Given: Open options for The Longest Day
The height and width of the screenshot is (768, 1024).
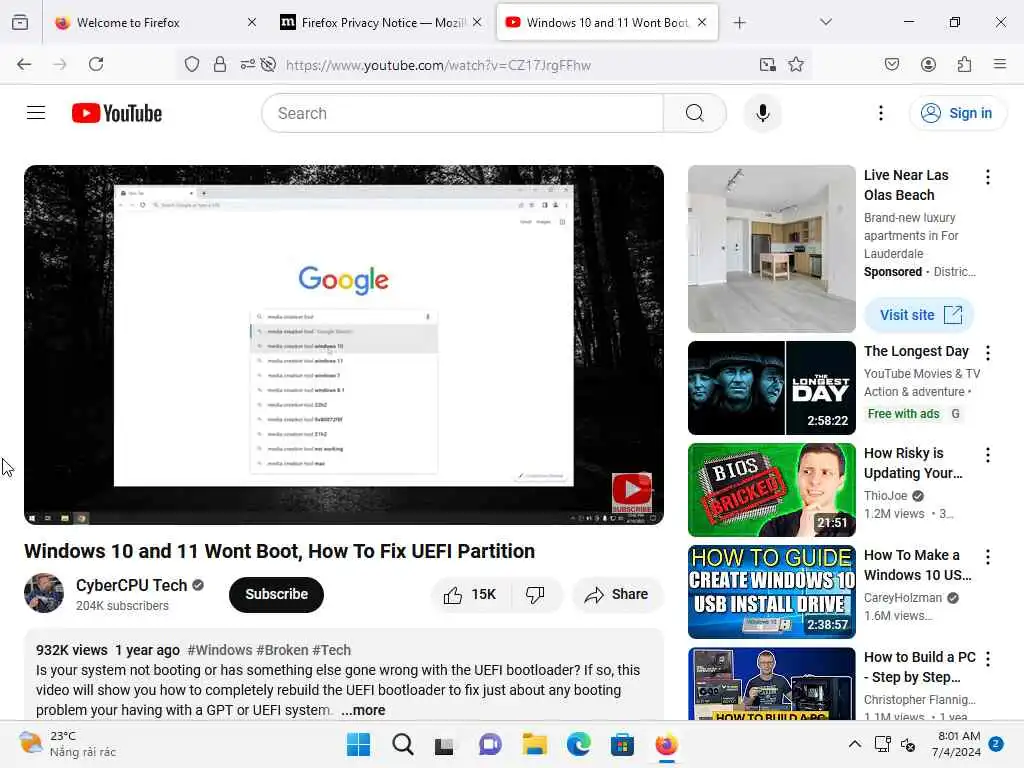Looking at the screenshot, I should pyautogui.click(x=987, y=353).
